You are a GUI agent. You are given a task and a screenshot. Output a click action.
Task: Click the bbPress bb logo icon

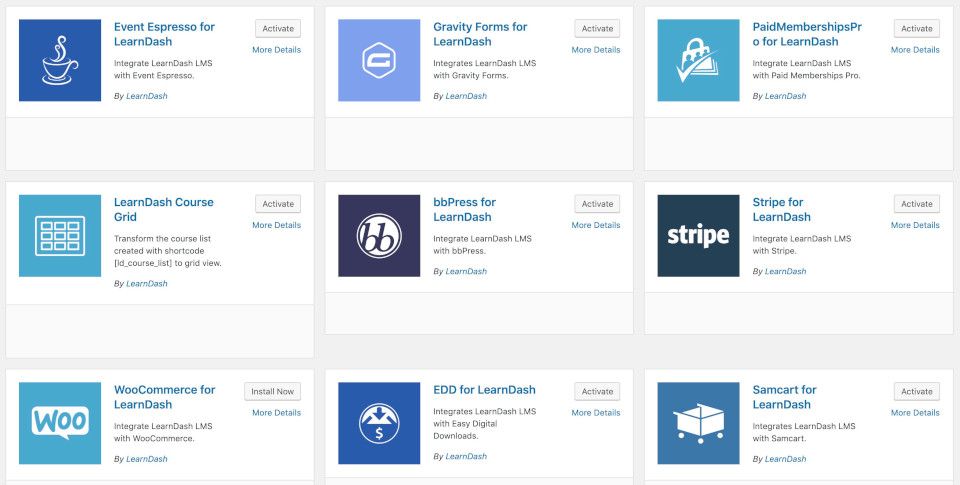(x=379, y=236)
